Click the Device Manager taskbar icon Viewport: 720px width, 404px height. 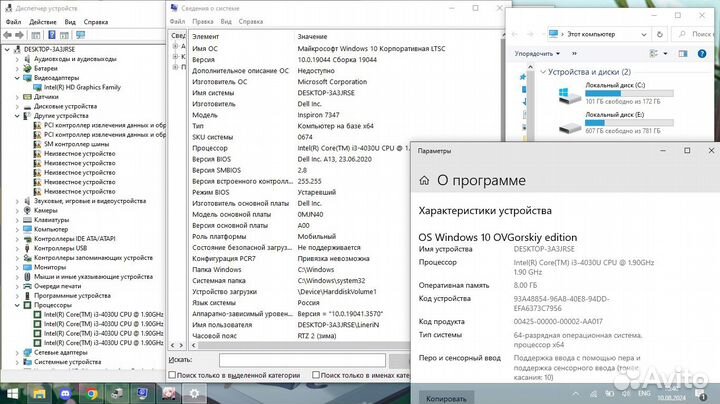click(x=117, y=393)
